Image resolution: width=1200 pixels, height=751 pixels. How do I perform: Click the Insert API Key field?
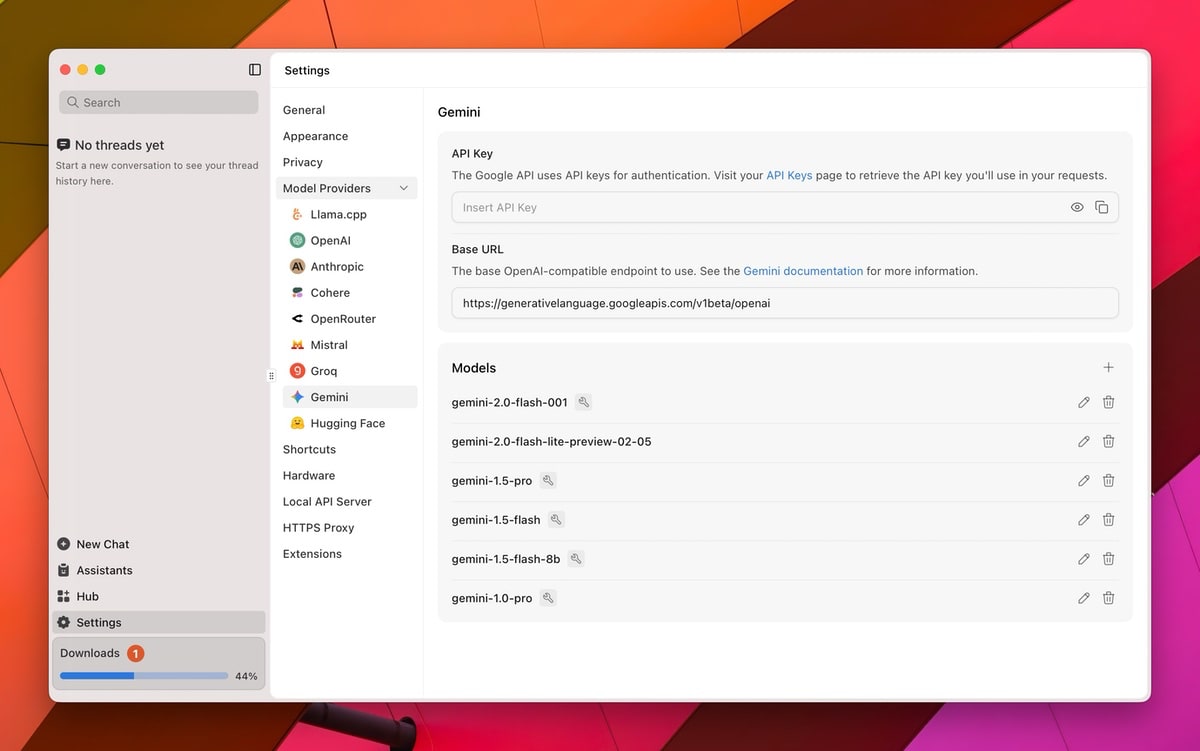pyautogui.click(x=755, y=207)
